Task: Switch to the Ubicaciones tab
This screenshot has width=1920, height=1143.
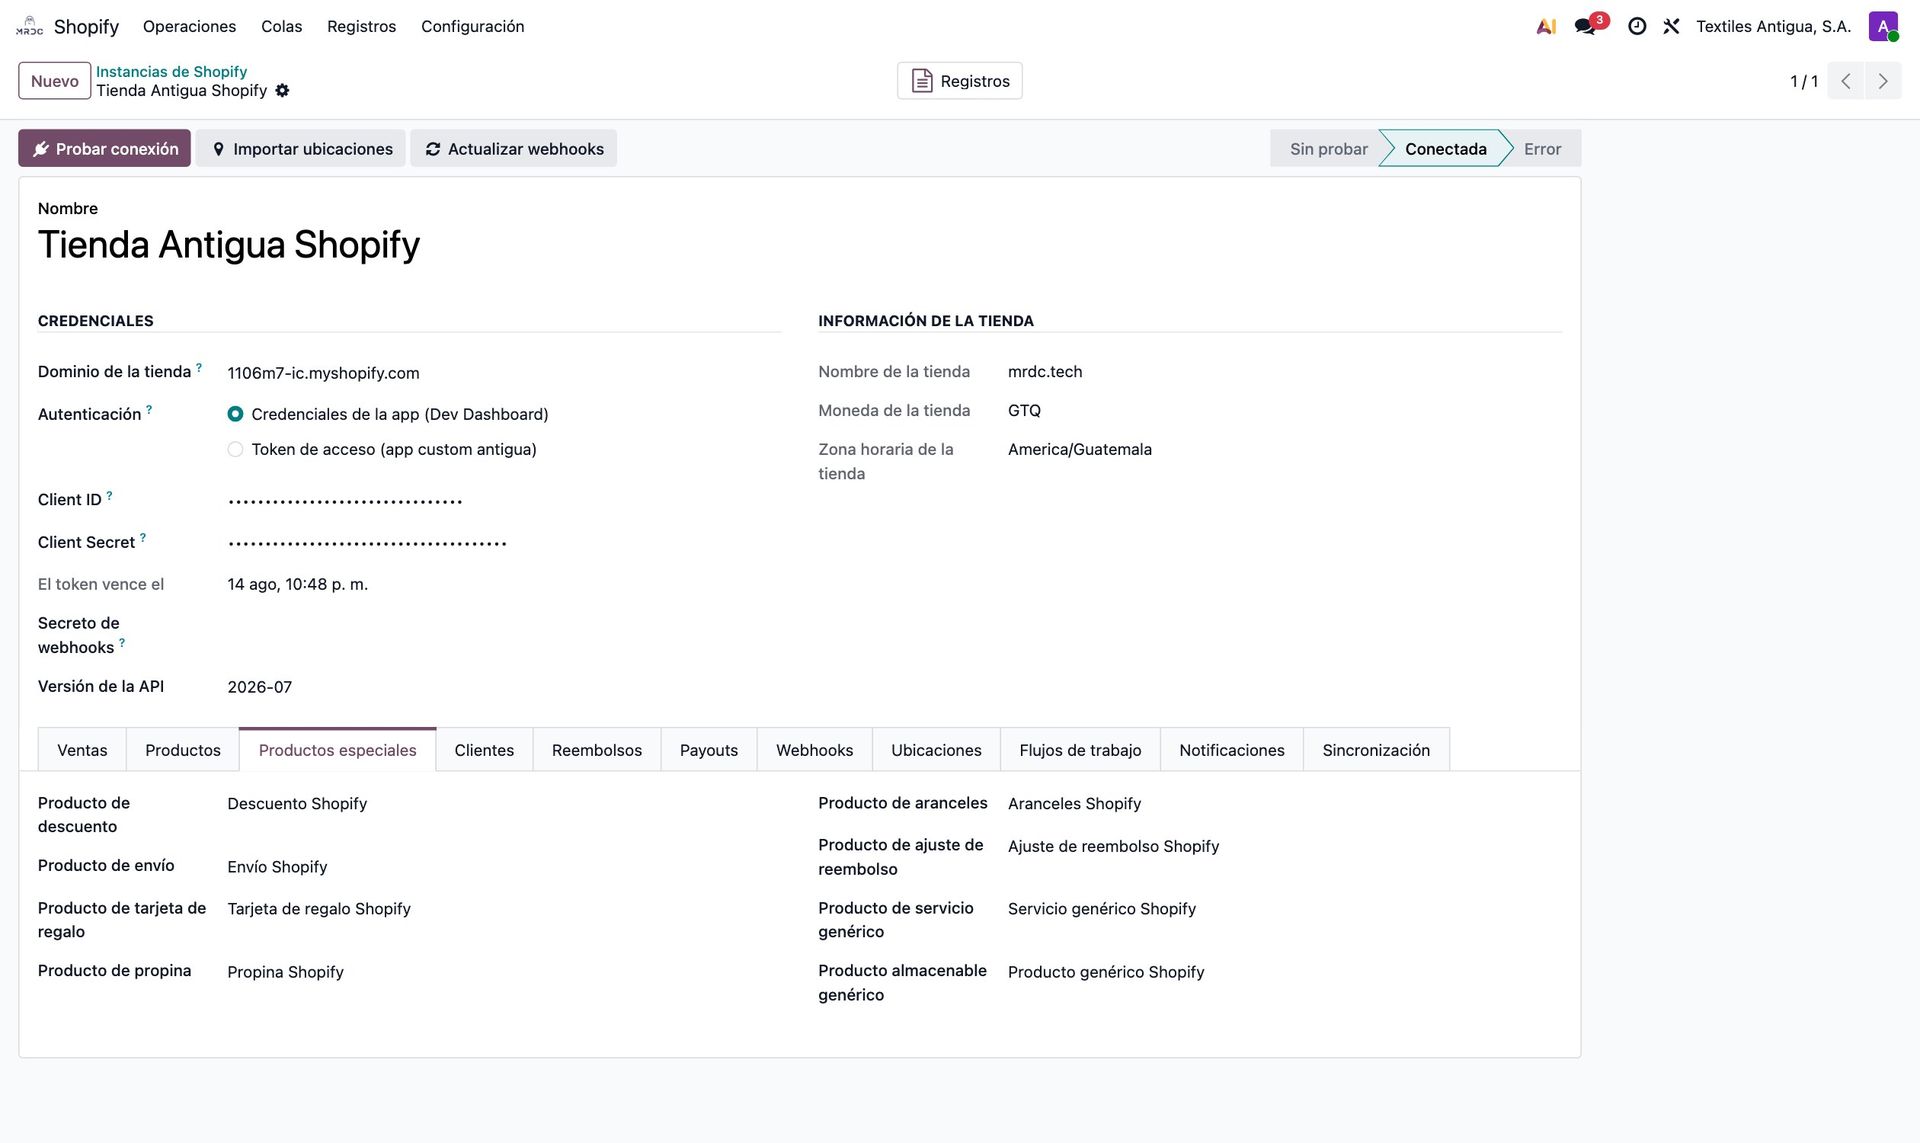Action: pyautogui.click(x=936, y=750)
